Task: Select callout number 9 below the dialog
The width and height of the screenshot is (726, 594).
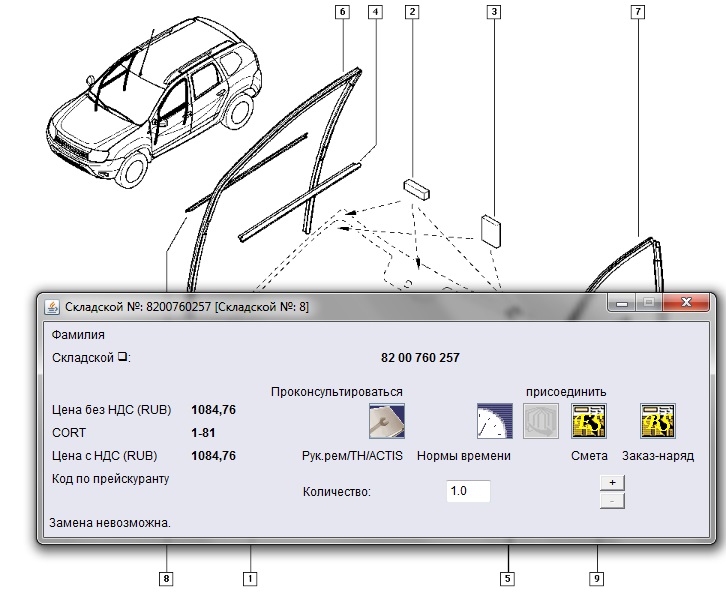Action: 597,578
